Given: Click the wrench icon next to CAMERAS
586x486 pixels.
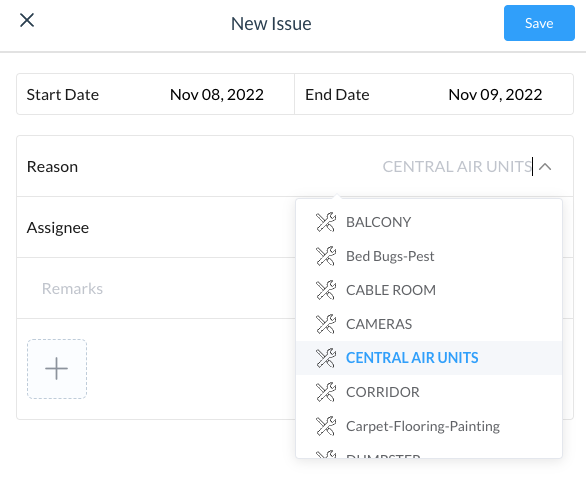Looking at the screenshot, I should [326, 324].
